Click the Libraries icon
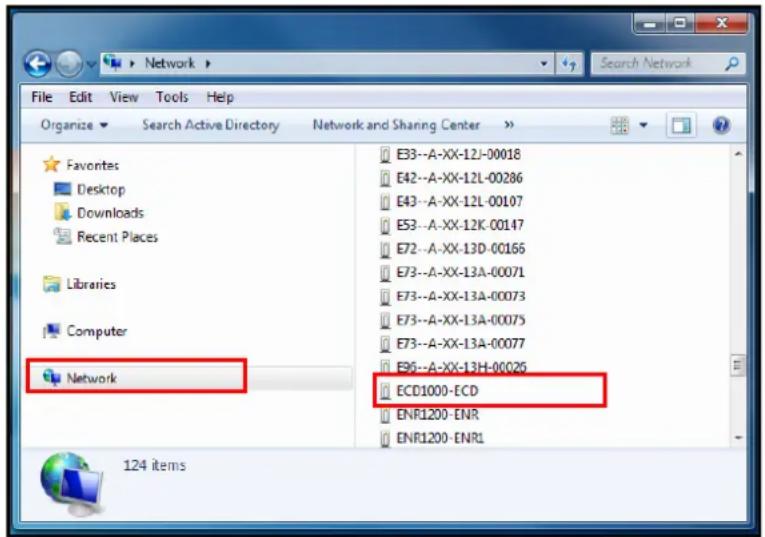This screenshot has height=537, width=765. point(52,284)
